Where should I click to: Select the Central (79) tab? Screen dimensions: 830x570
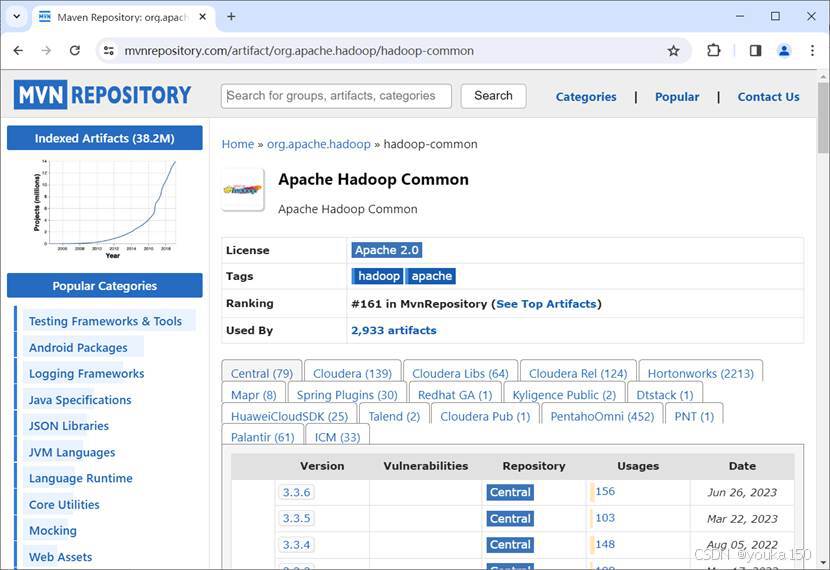pos(261,373)
